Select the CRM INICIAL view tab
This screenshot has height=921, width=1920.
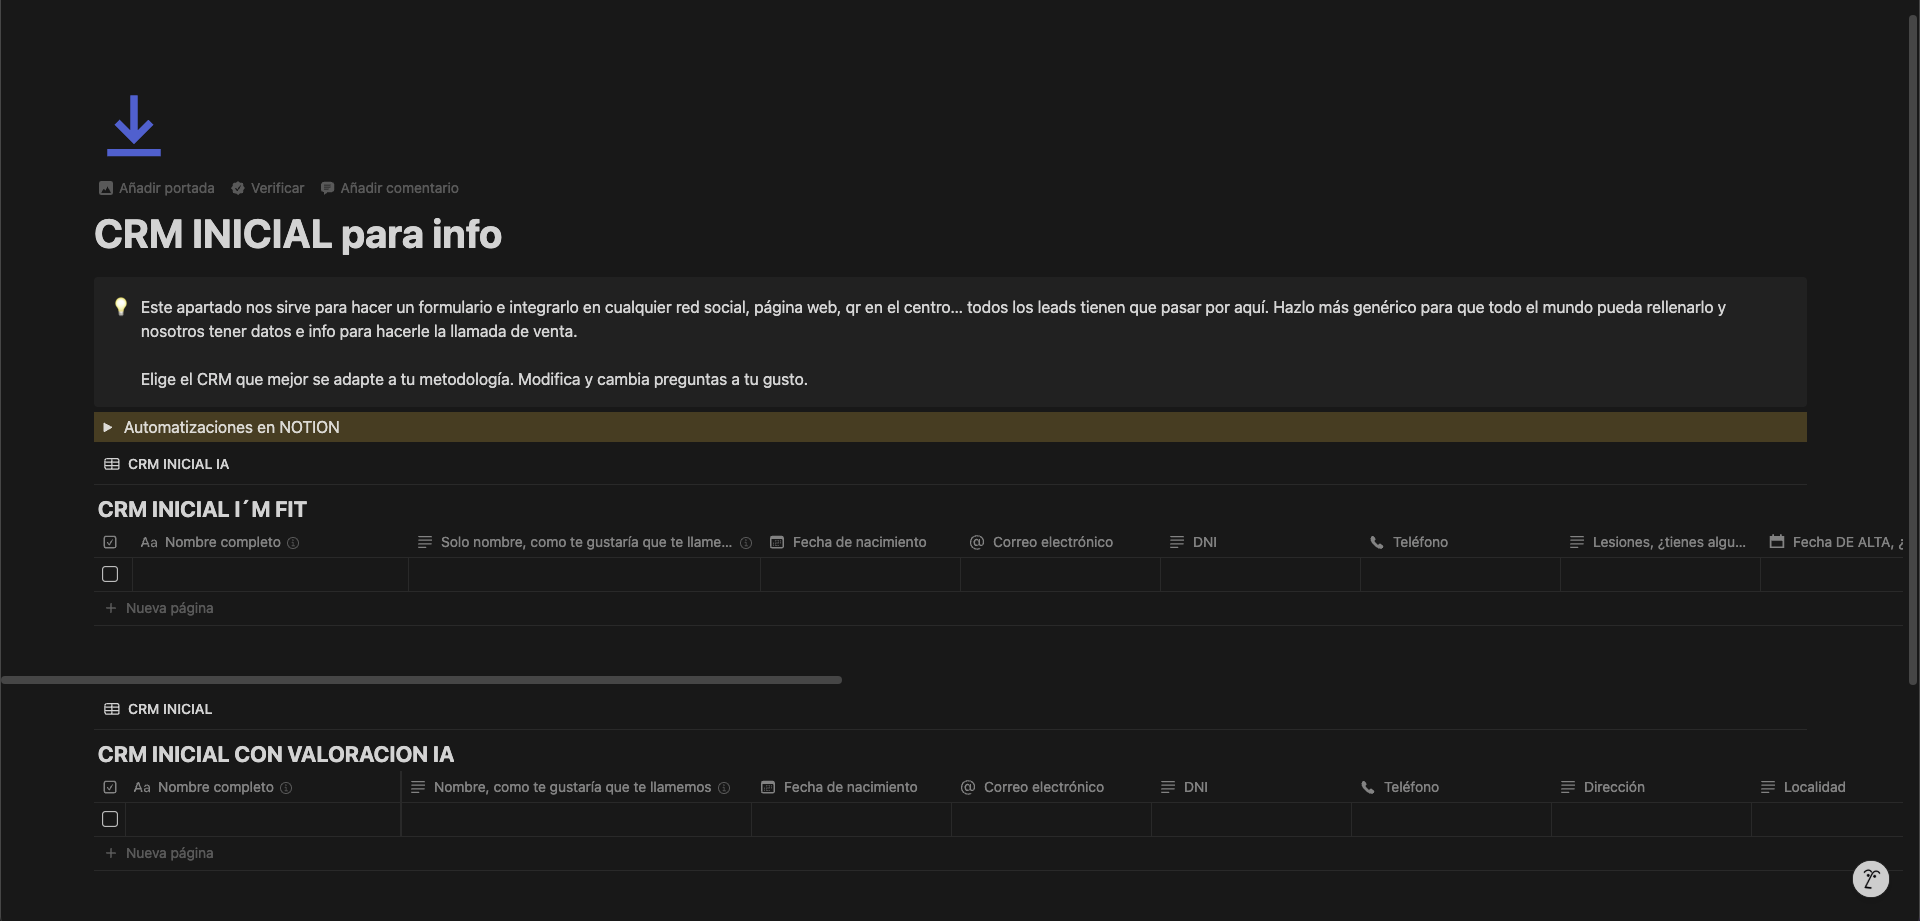point(170,709)
